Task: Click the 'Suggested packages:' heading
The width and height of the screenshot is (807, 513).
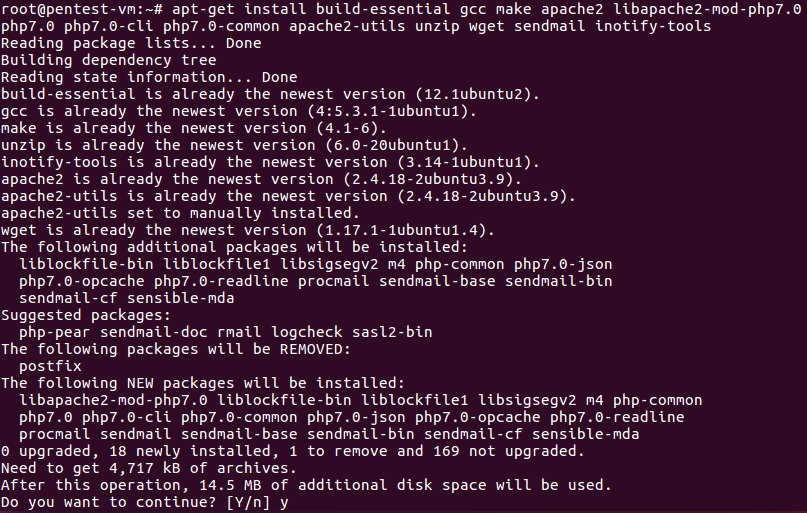Action: (x=86, y=315)
